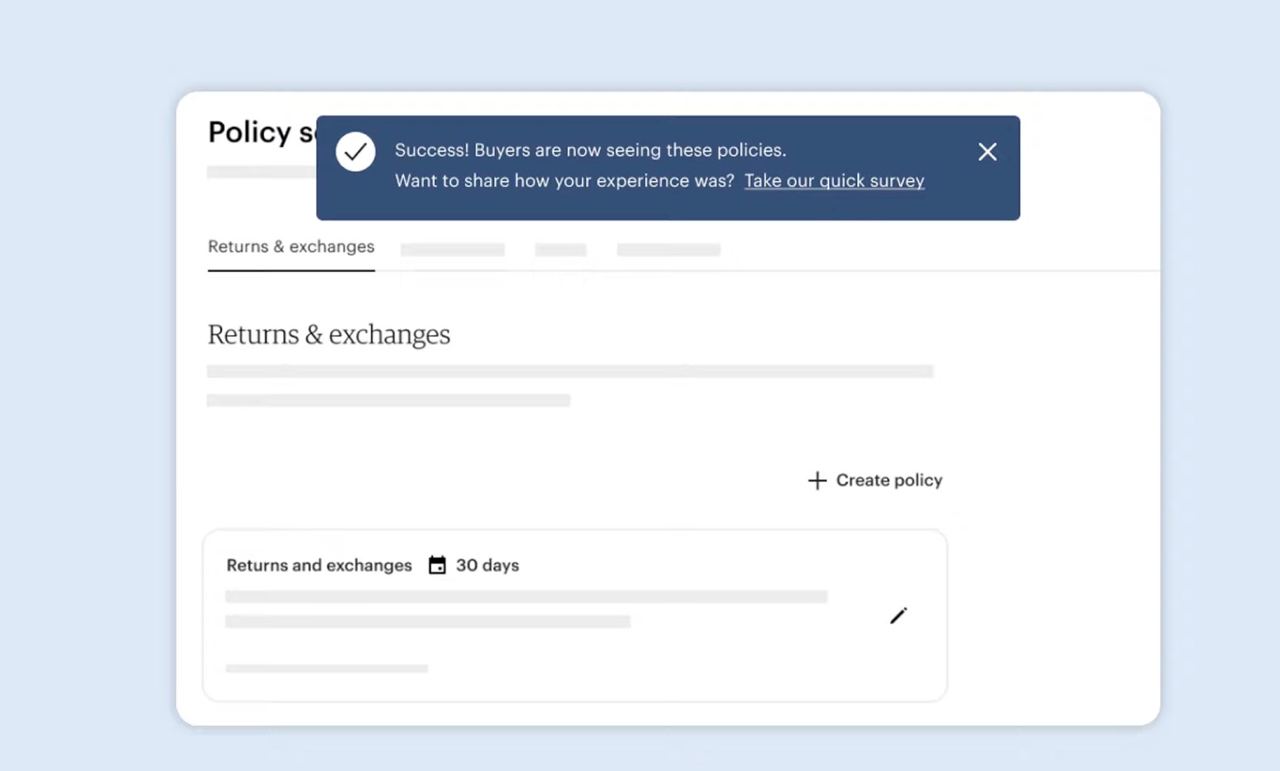Screen dimensions: 1280x771
Task: Click the calendar icon beside 30 days
Action: coord(437,565)
